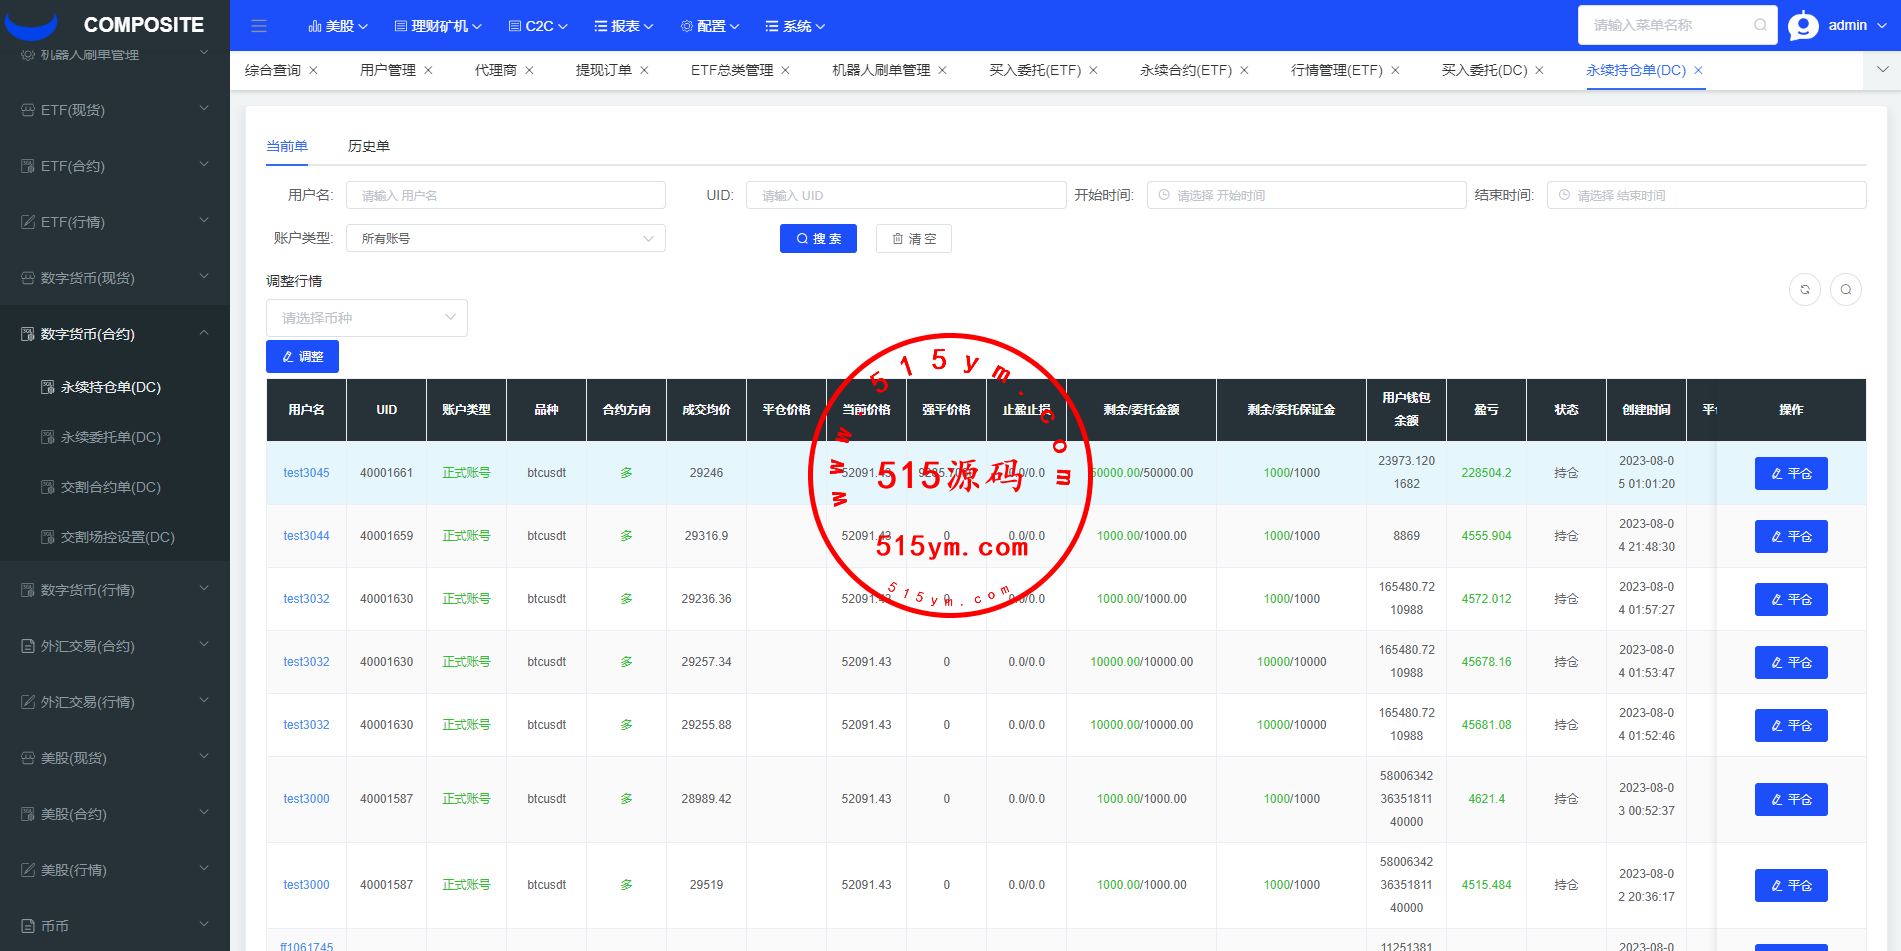Image resolution: width=1901 pixels, height=951 pixels.
Task: Click the round search toggle icon
Action: [x=1845, y=290]
